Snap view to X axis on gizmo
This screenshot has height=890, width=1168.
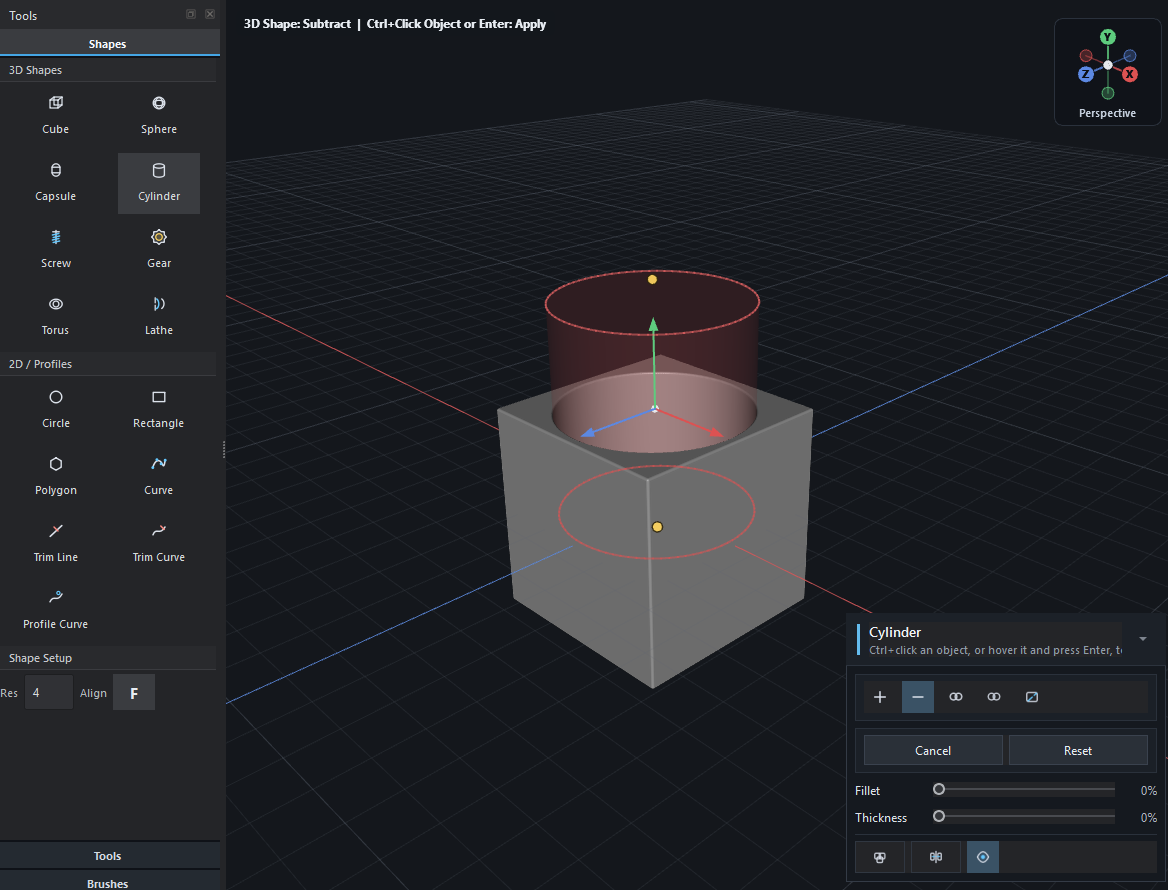pos(1130,74)
